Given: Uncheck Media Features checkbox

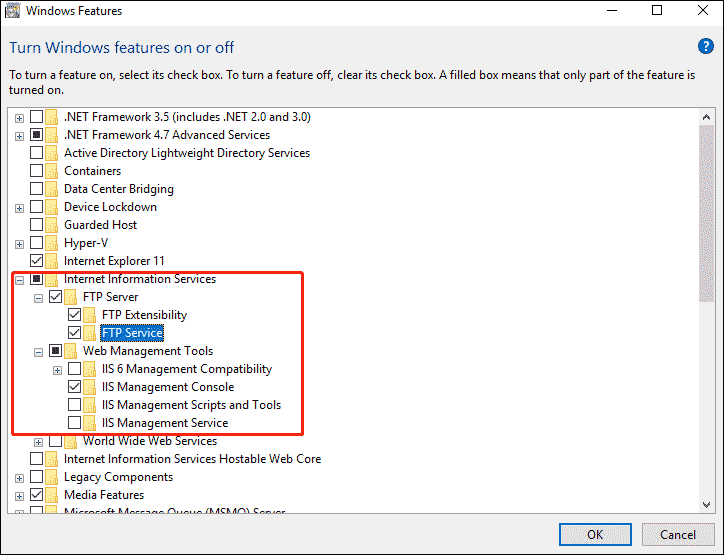Looking at the screenshot, I should click(36, 495).
